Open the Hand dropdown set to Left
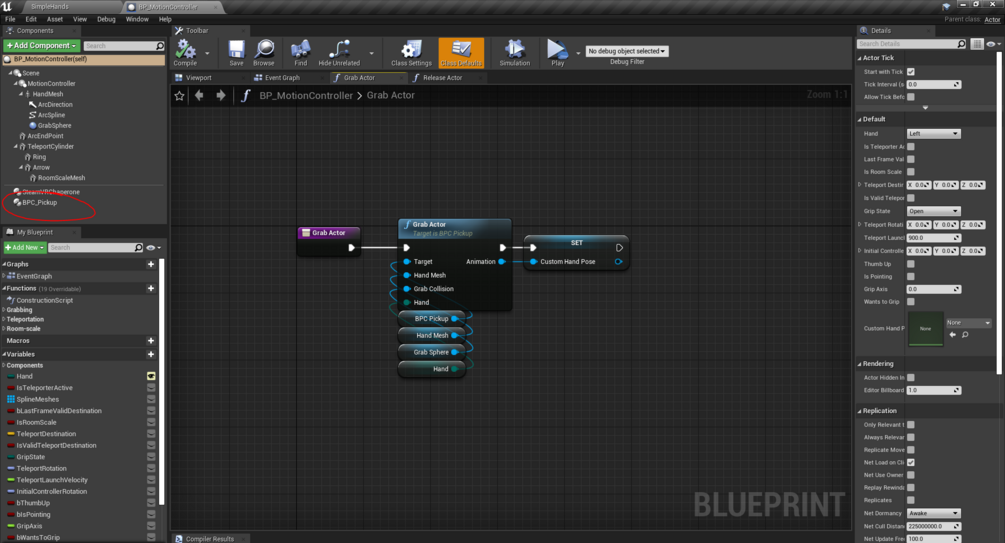This screenshot has width=1005, height=543. (x=934, y=134)
